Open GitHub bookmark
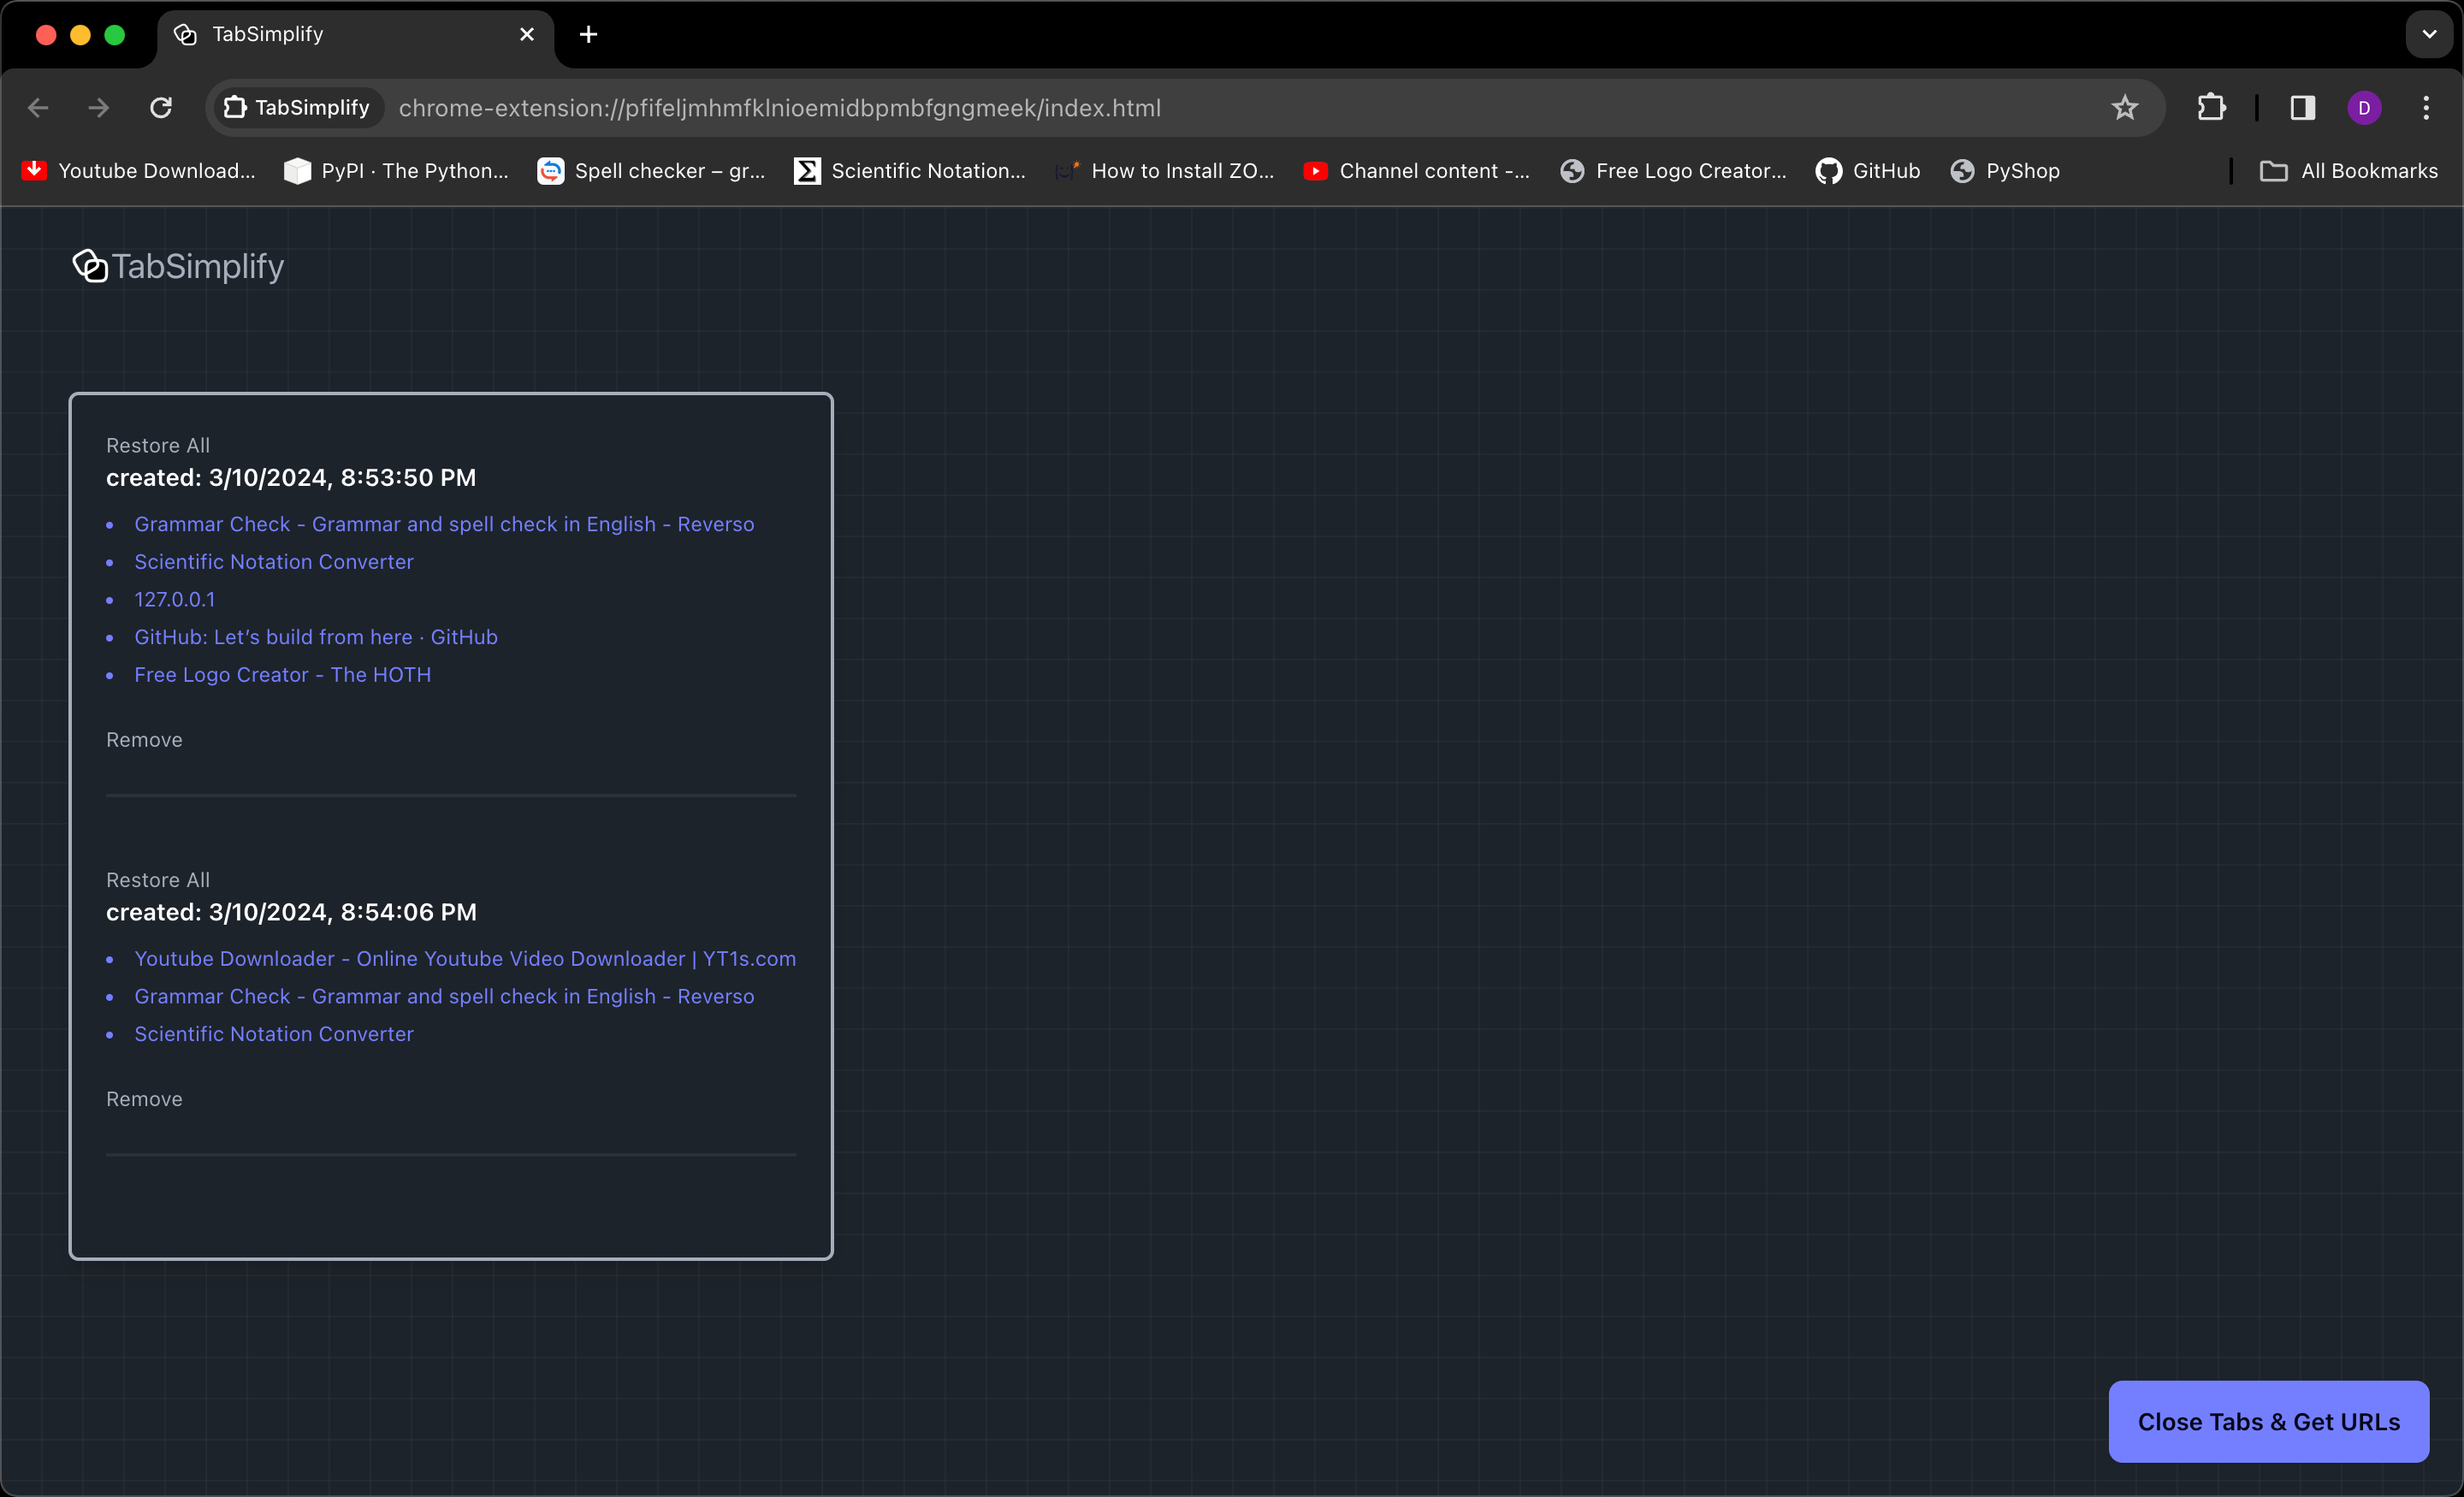Screen dimensions: 2464x1497 (x=1868, y=171)
